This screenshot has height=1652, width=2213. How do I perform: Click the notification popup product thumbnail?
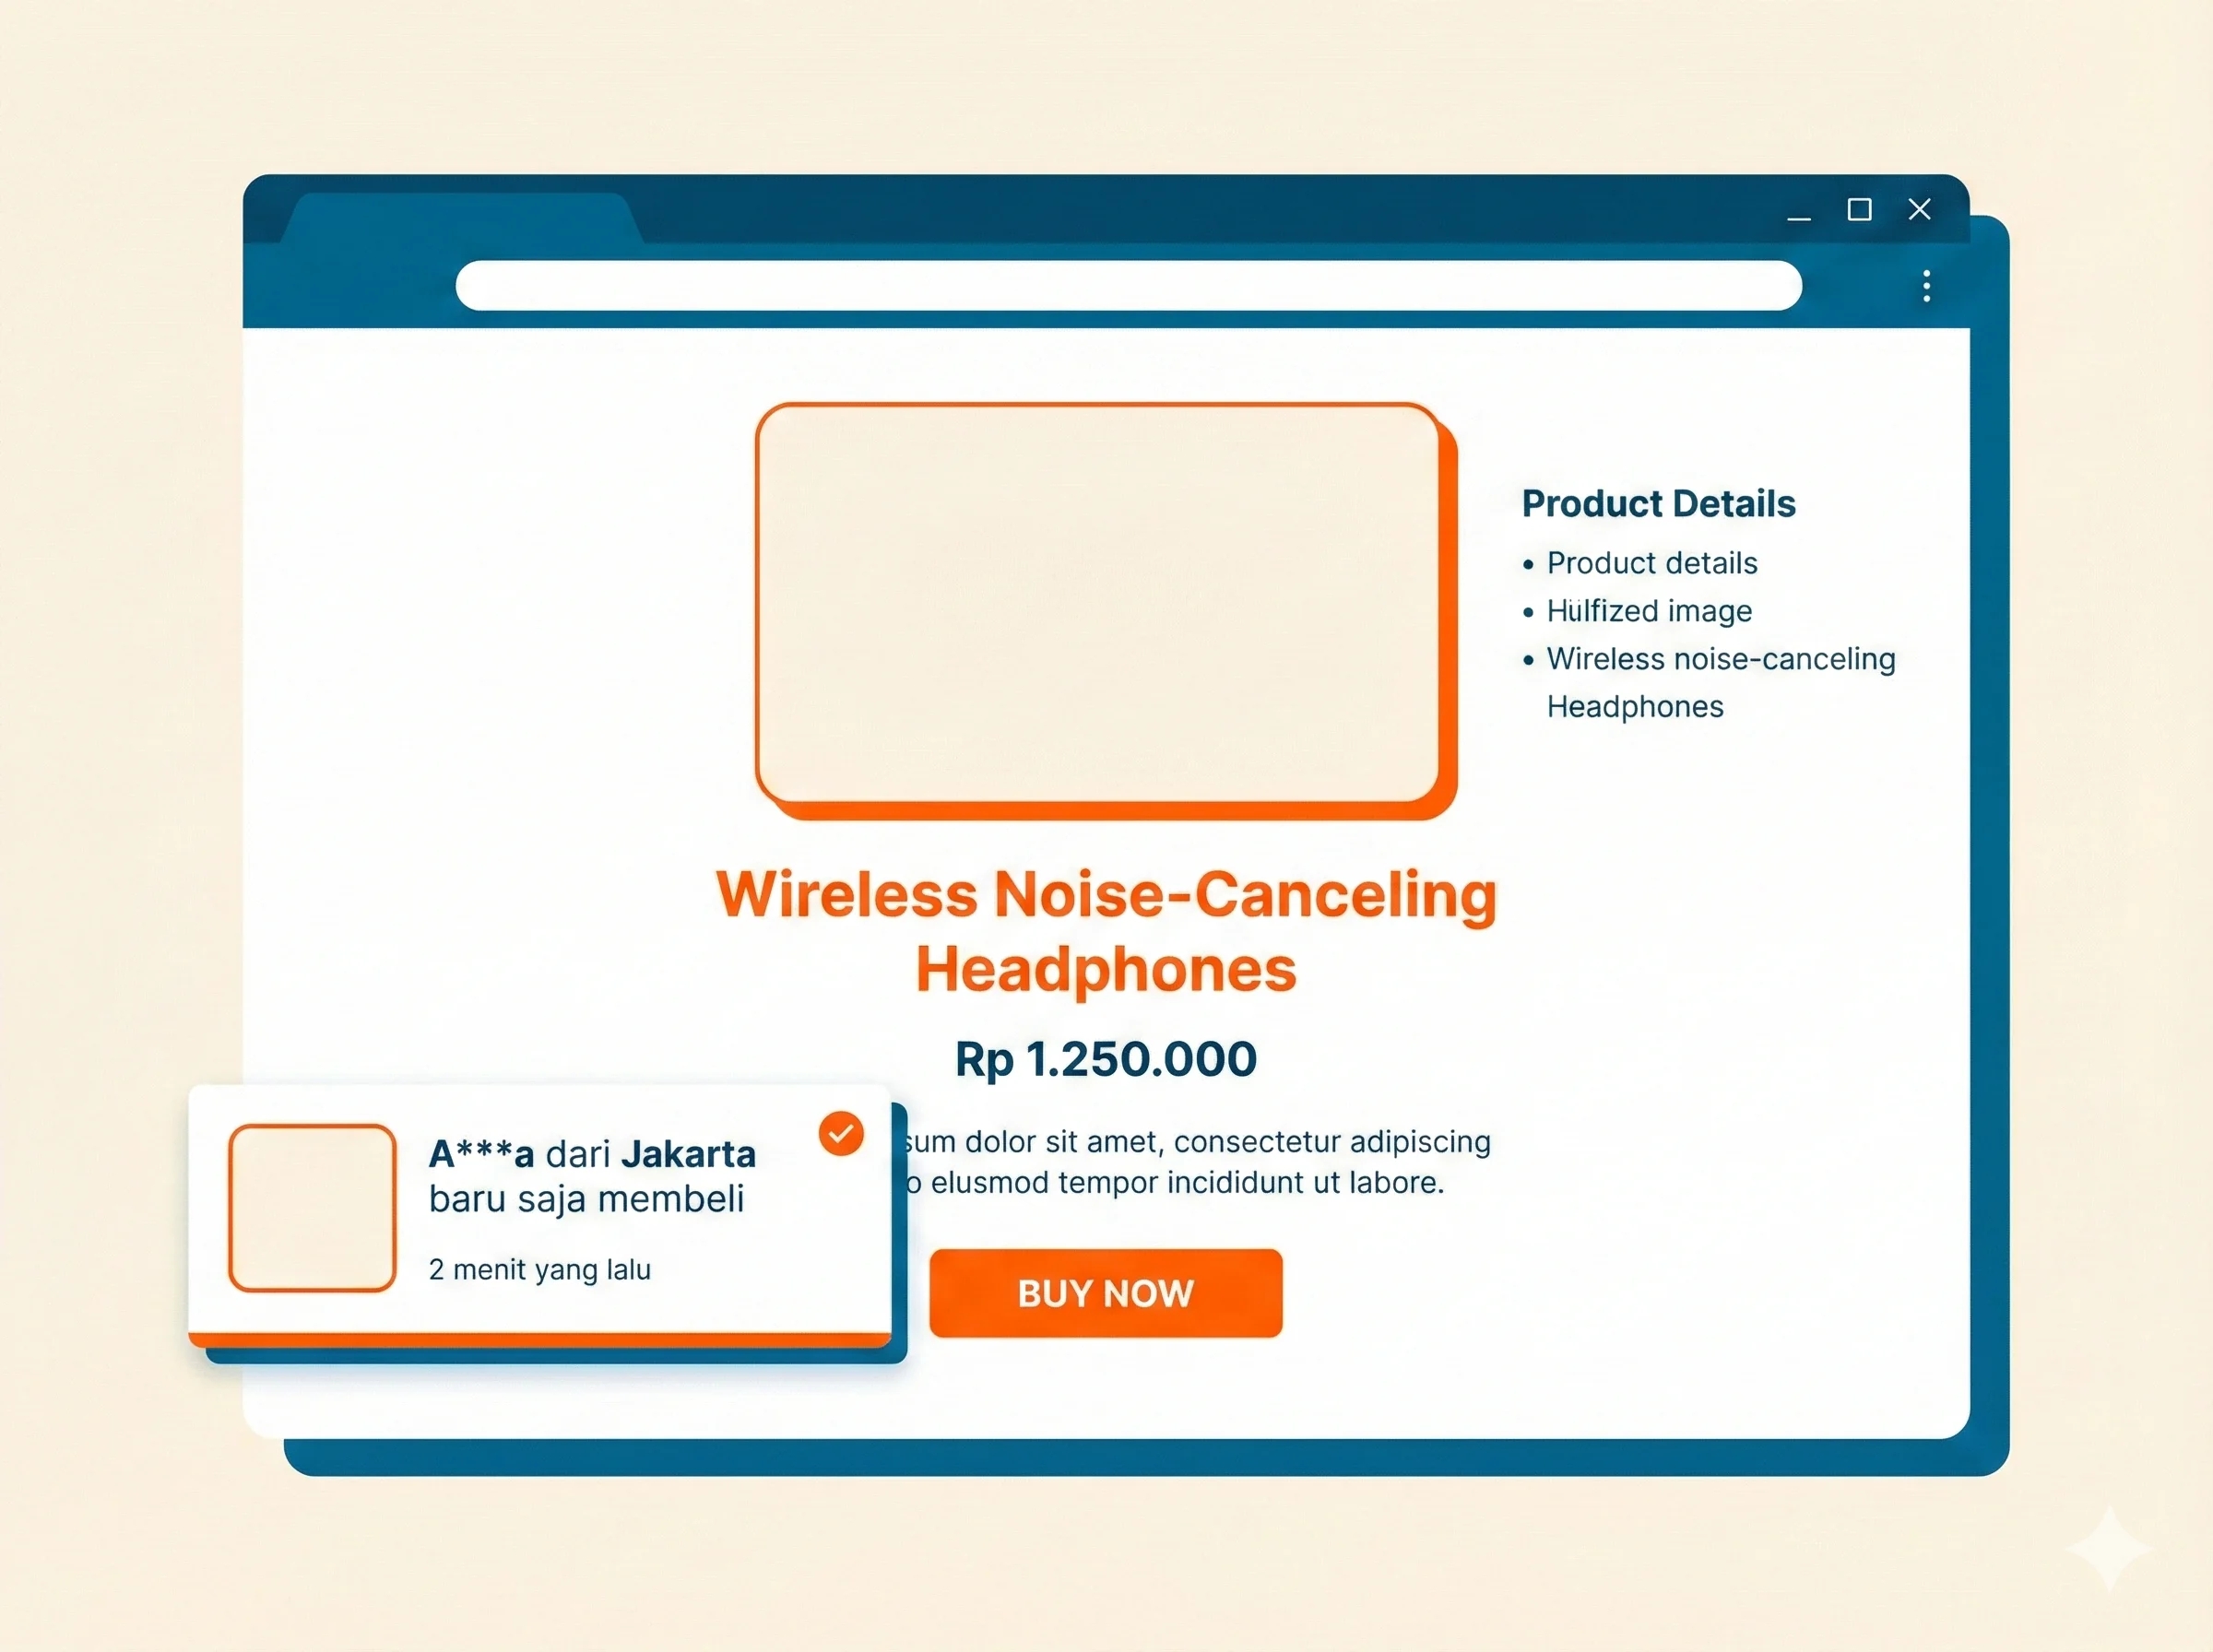coord(312,1207)
